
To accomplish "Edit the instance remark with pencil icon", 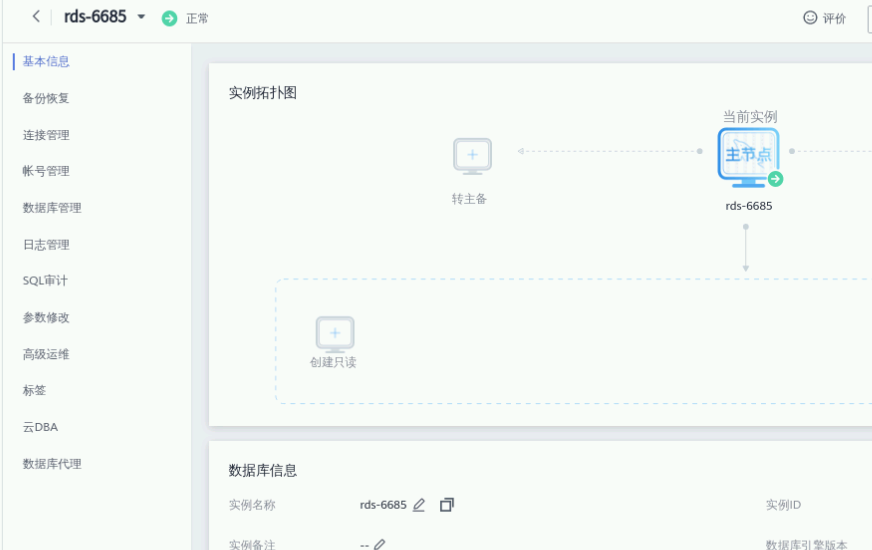I will 379,544.
